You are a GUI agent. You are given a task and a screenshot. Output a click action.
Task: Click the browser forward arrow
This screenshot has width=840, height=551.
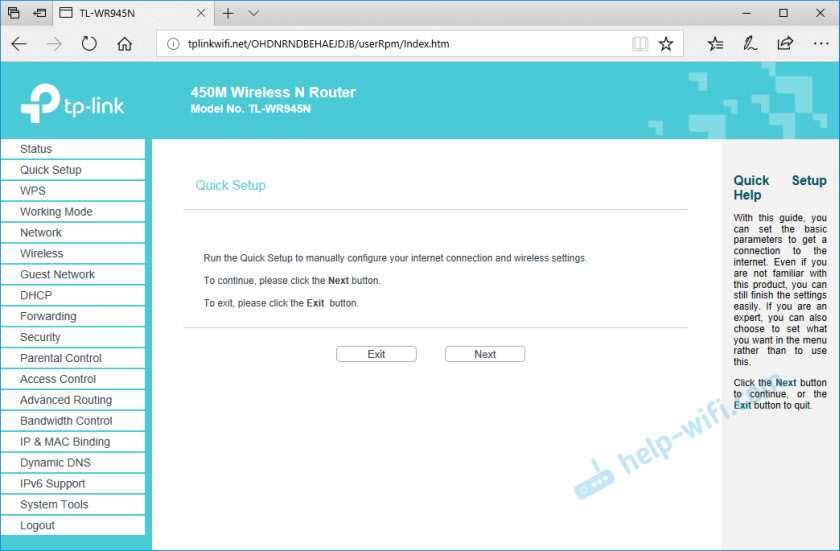click(x=54, y=44)
